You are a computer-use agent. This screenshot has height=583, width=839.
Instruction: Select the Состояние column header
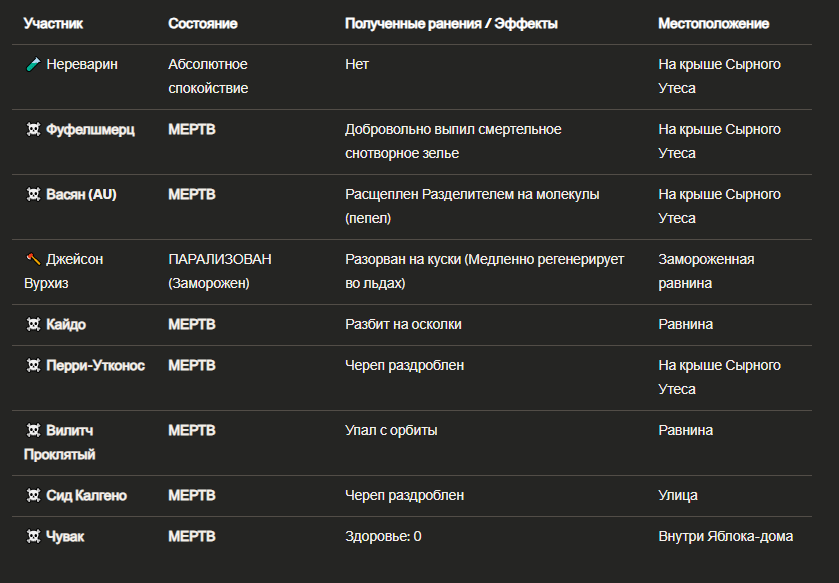(x=203, y=24)
